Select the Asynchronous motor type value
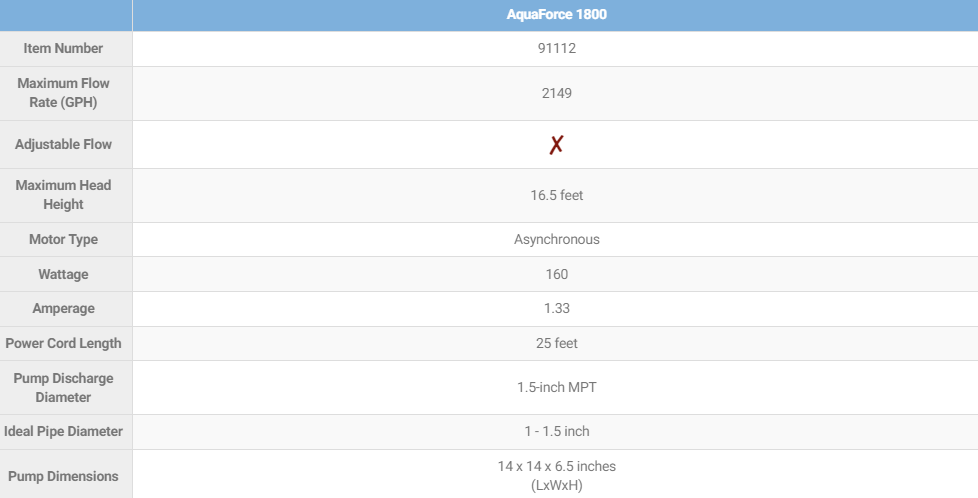The image size is (978, 498). tap(556, 240)
